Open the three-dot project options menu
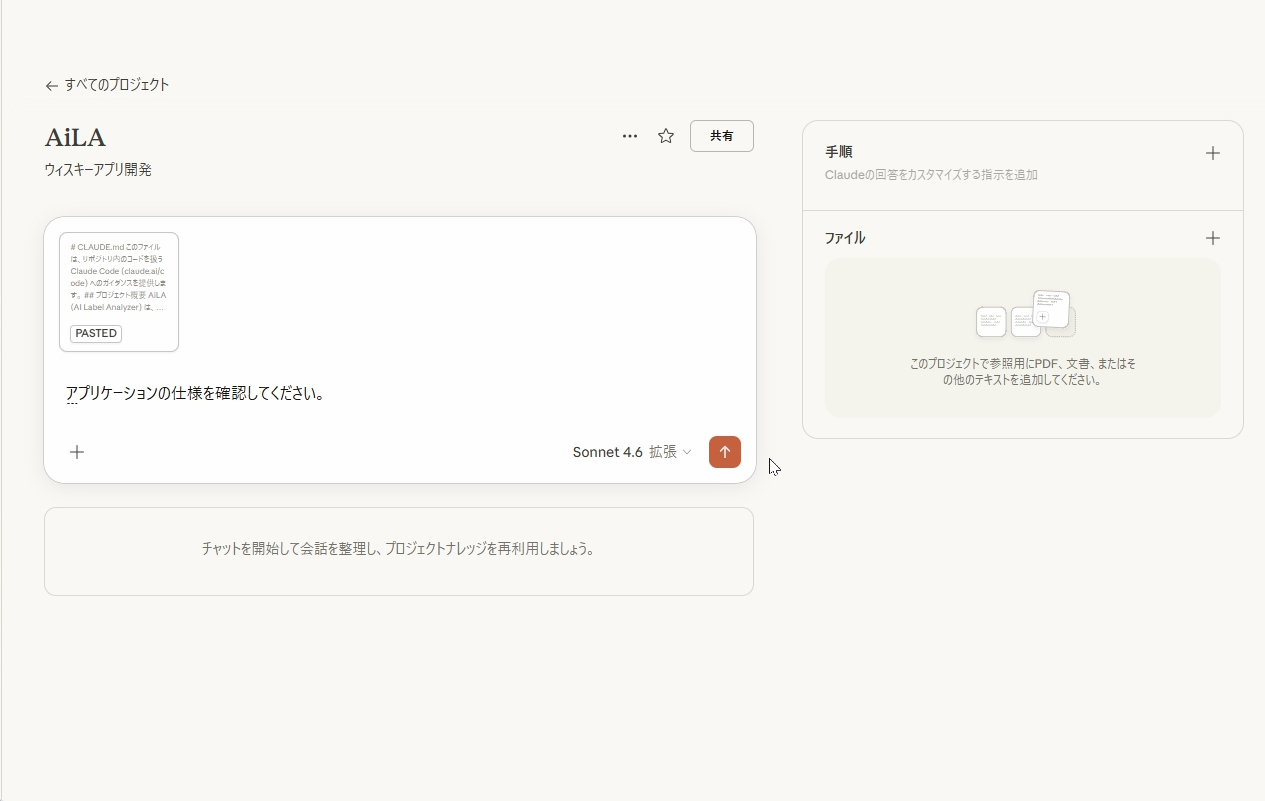This screenshot has height=801, width=1265. 630,136
